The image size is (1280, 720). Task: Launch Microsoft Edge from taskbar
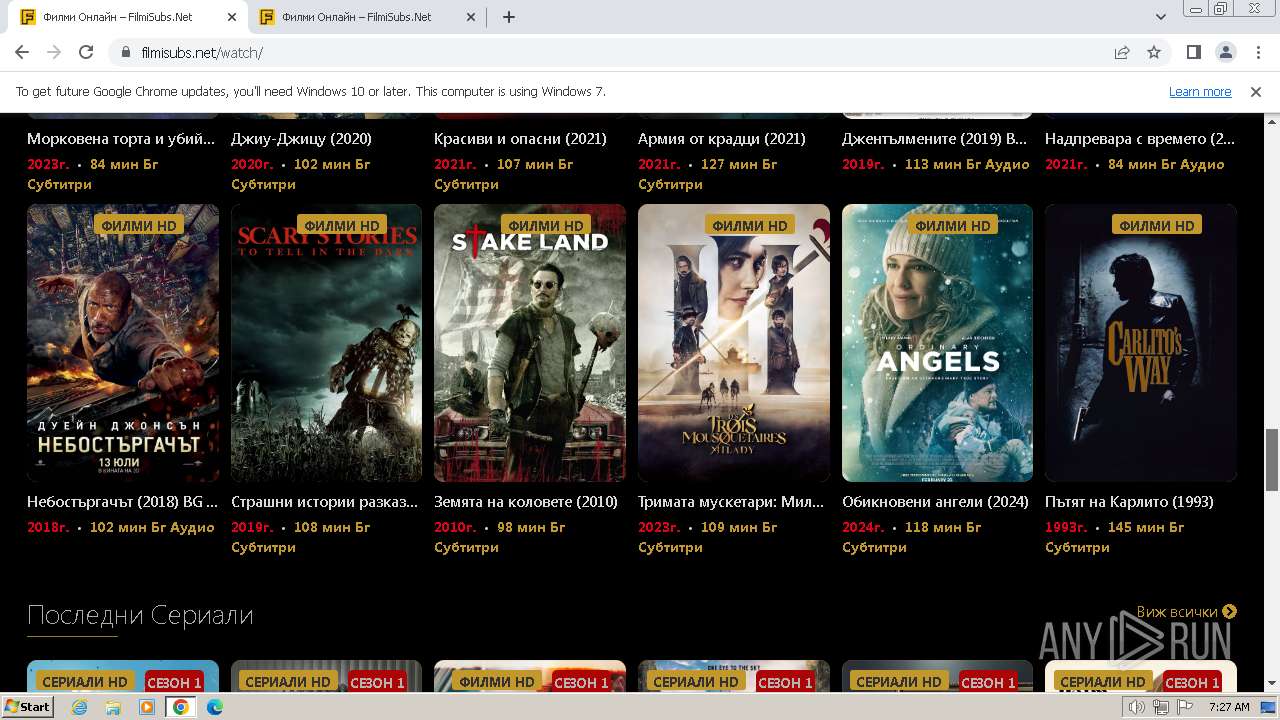[214, 707]
